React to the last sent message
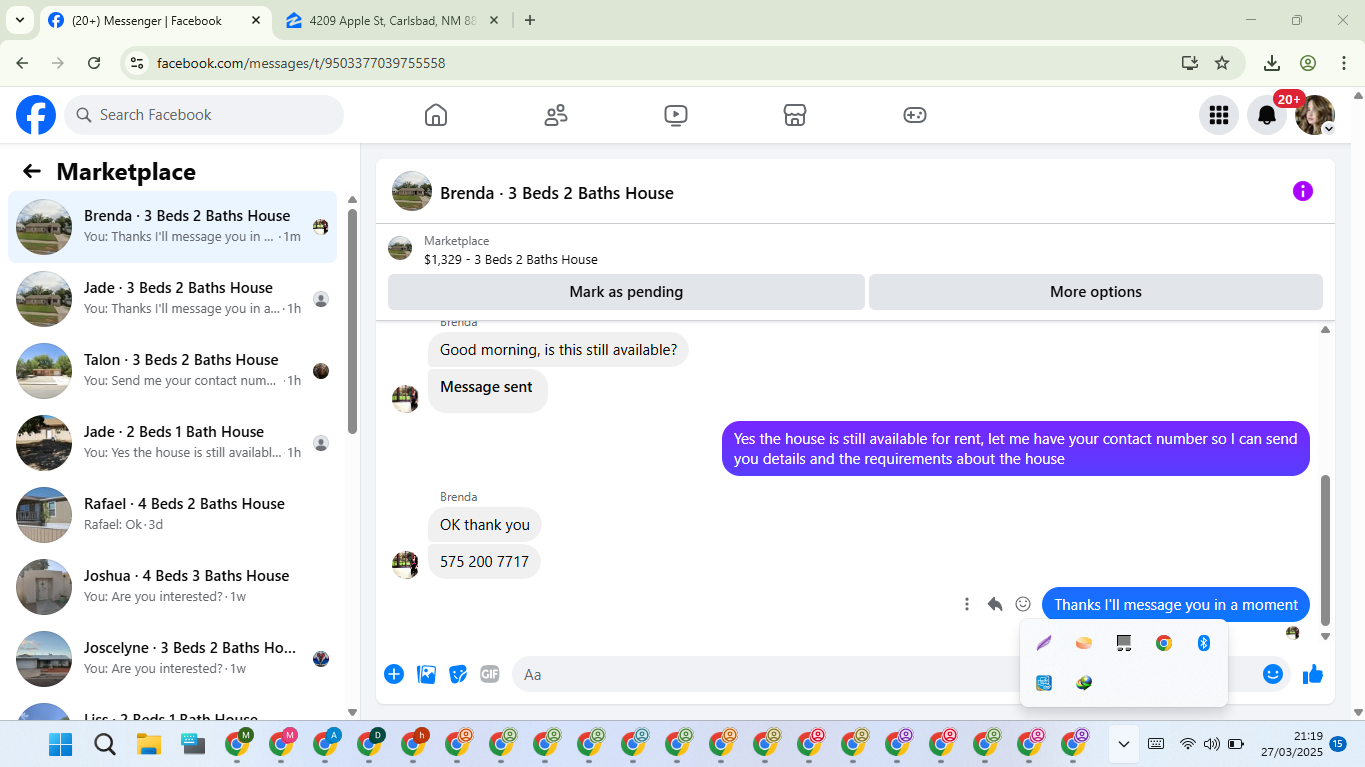 click(x=1023, y=604)
